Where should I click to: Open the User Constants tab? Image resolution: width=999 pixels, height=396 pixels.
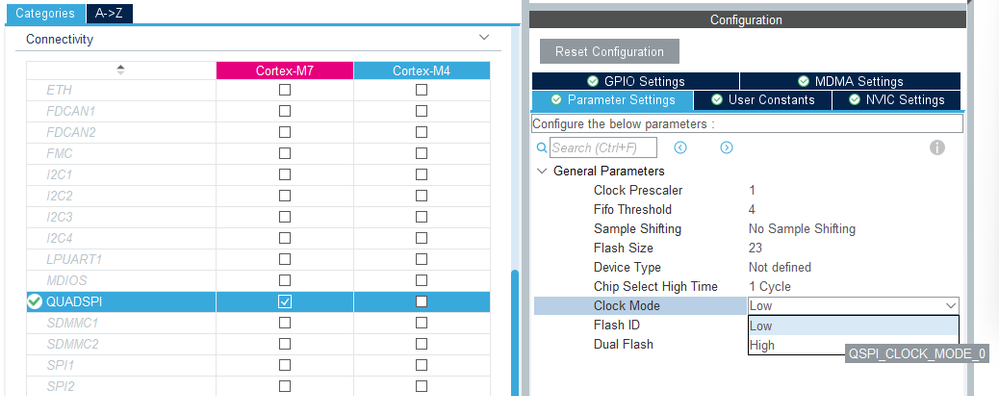click(763, 100)
